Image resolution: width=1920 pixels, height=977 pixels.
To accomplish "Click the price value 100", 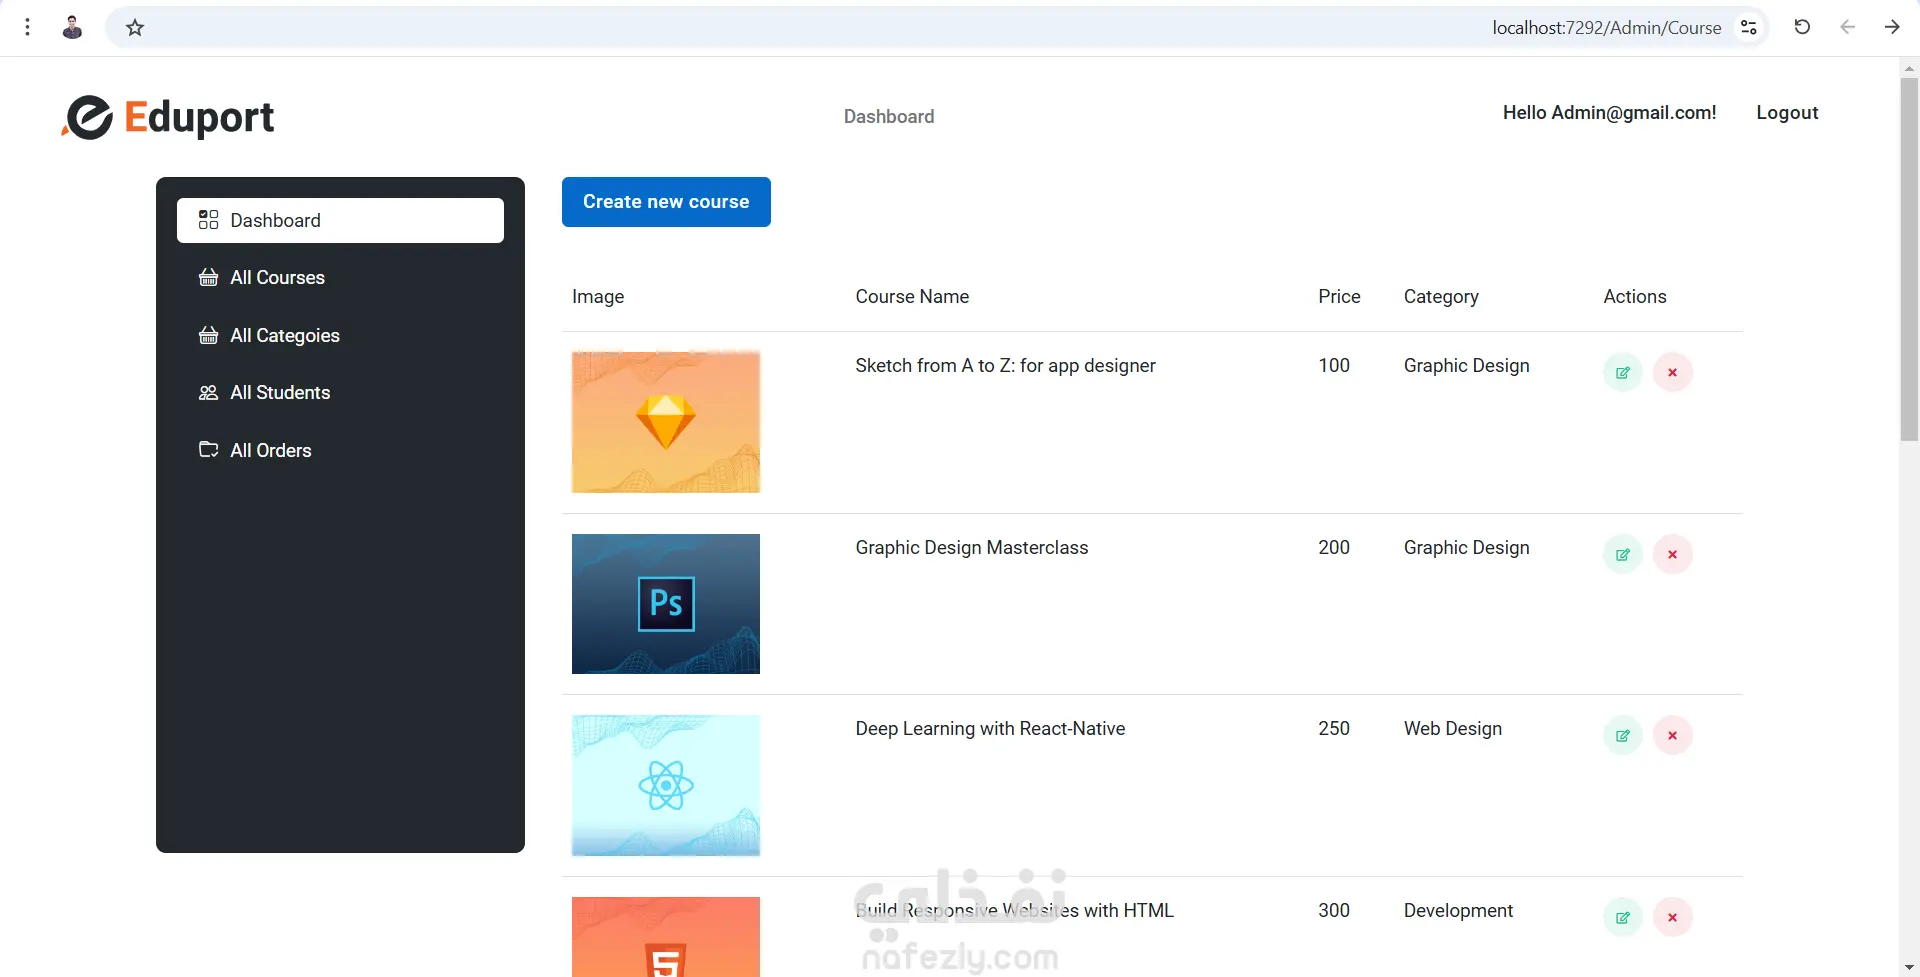I will [x=1334, y=366].
